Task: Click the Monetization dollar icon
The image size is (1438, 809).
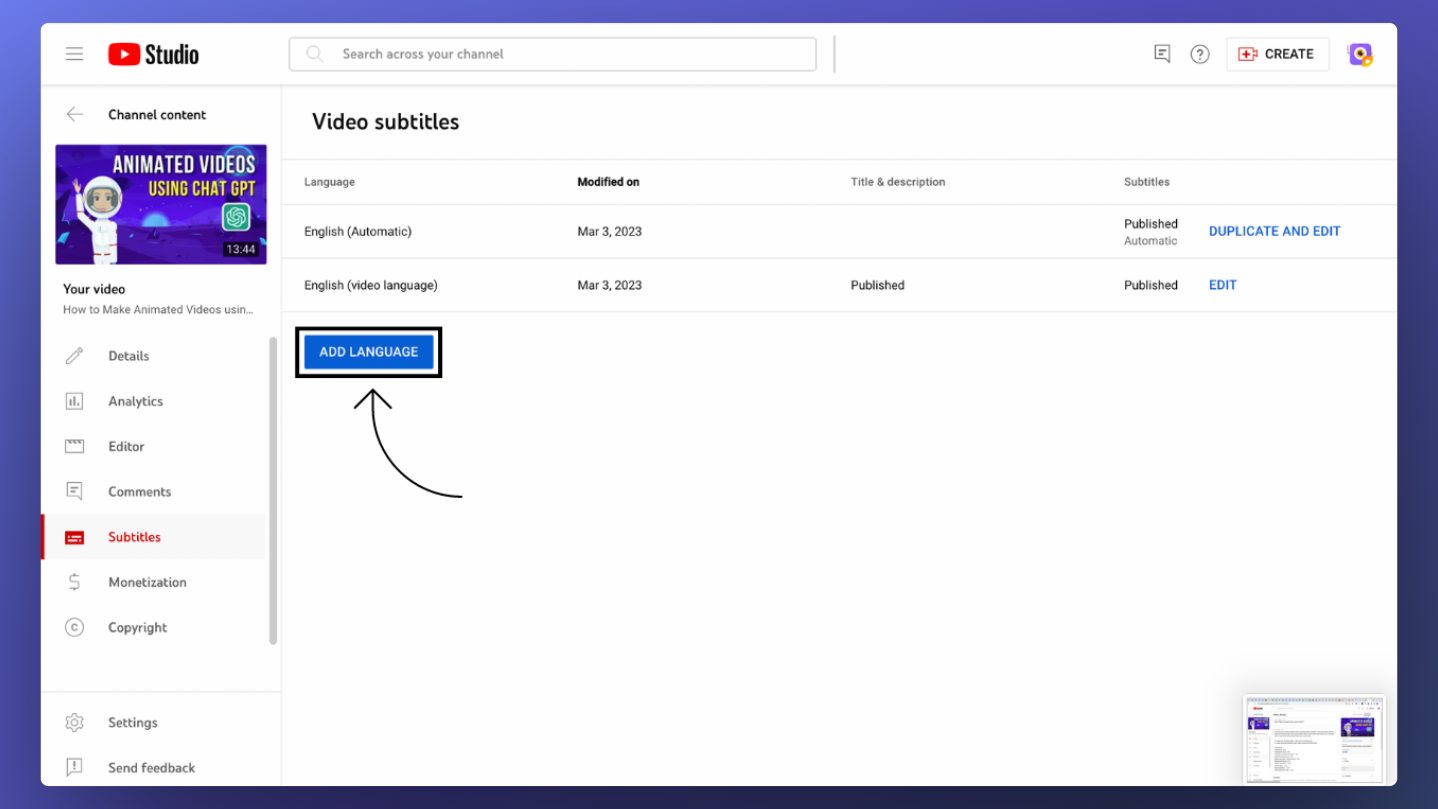Action: [74, 582]
